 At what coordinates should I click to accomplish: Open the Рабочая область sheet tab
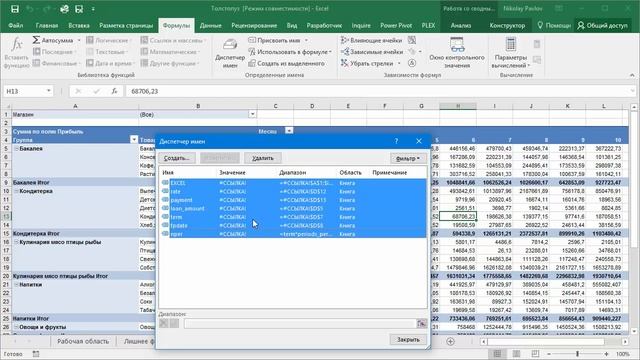coord(83,341)
